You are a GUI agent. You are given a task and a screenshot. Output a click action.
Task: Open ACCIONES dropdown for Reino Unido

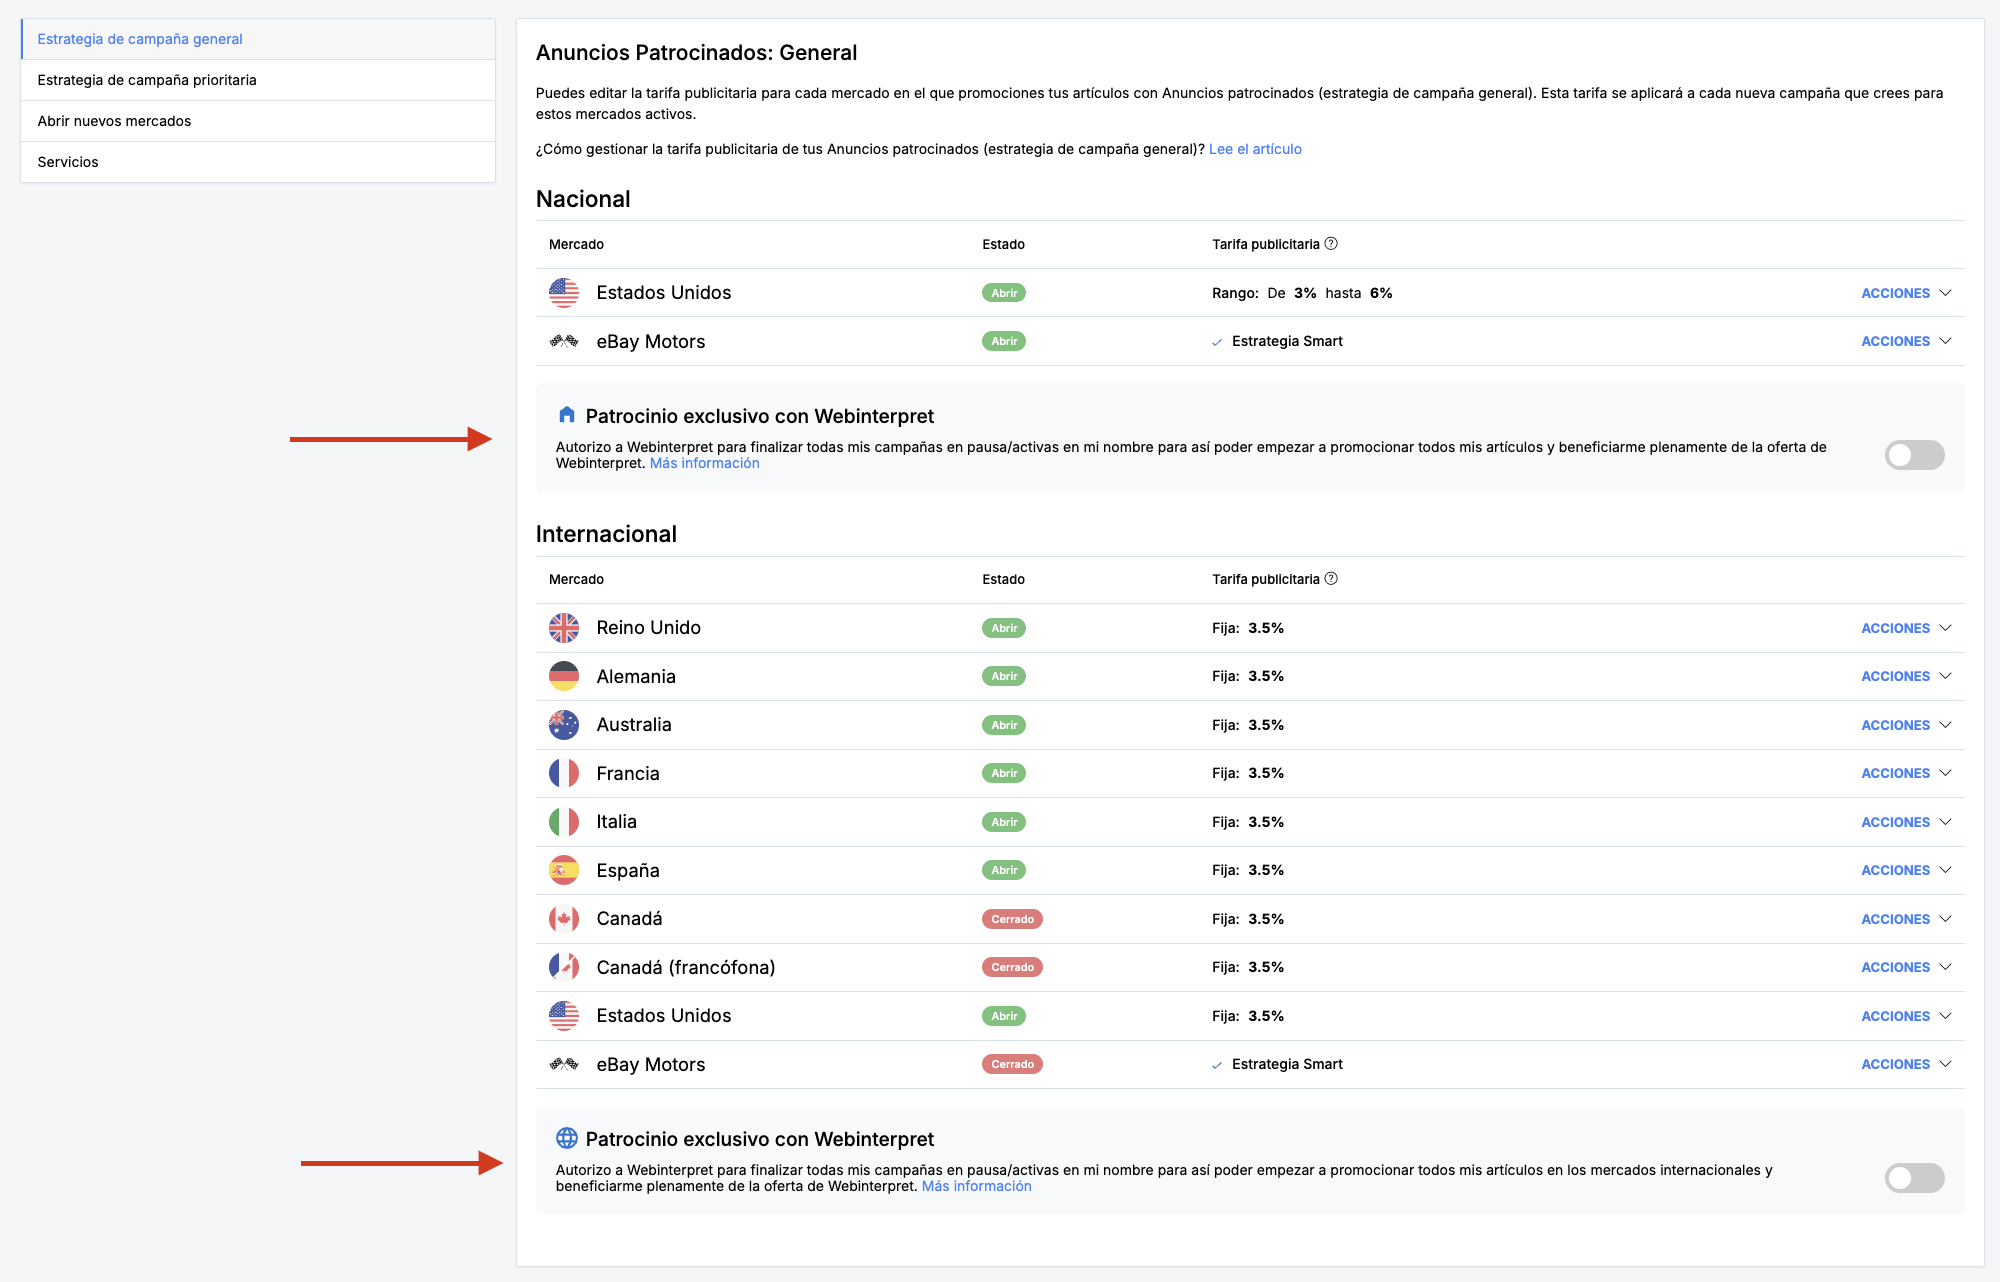click(x=1906, y=628)
